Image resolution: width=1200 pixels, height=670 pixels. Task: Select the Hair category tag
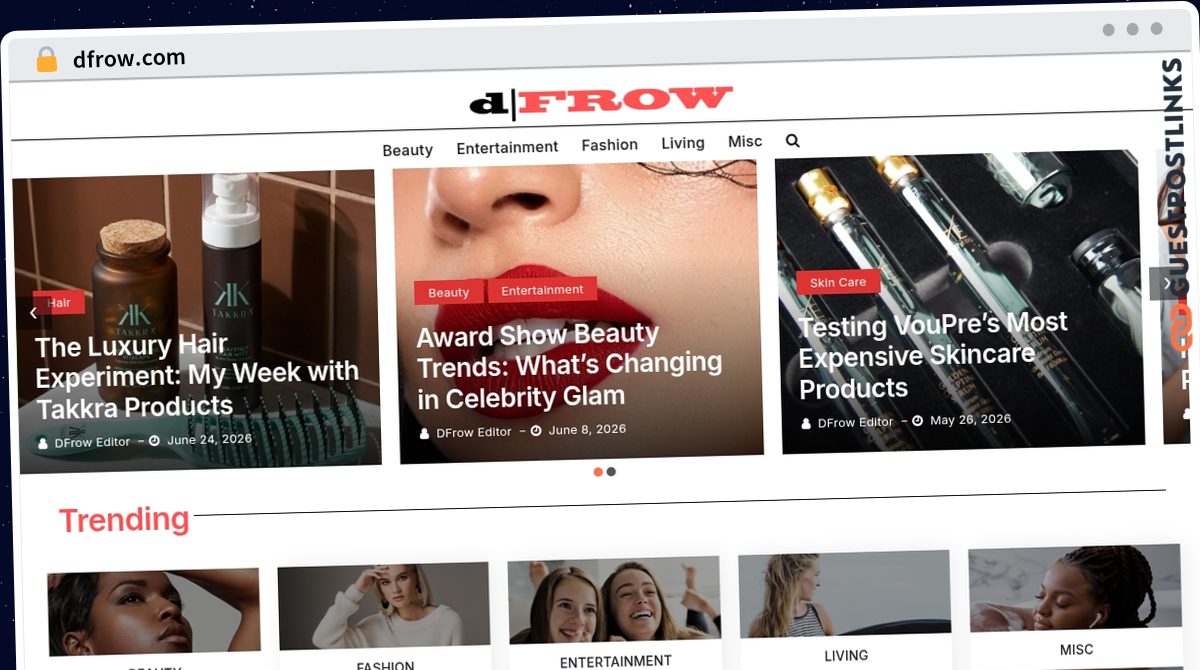tap(59, 303)
